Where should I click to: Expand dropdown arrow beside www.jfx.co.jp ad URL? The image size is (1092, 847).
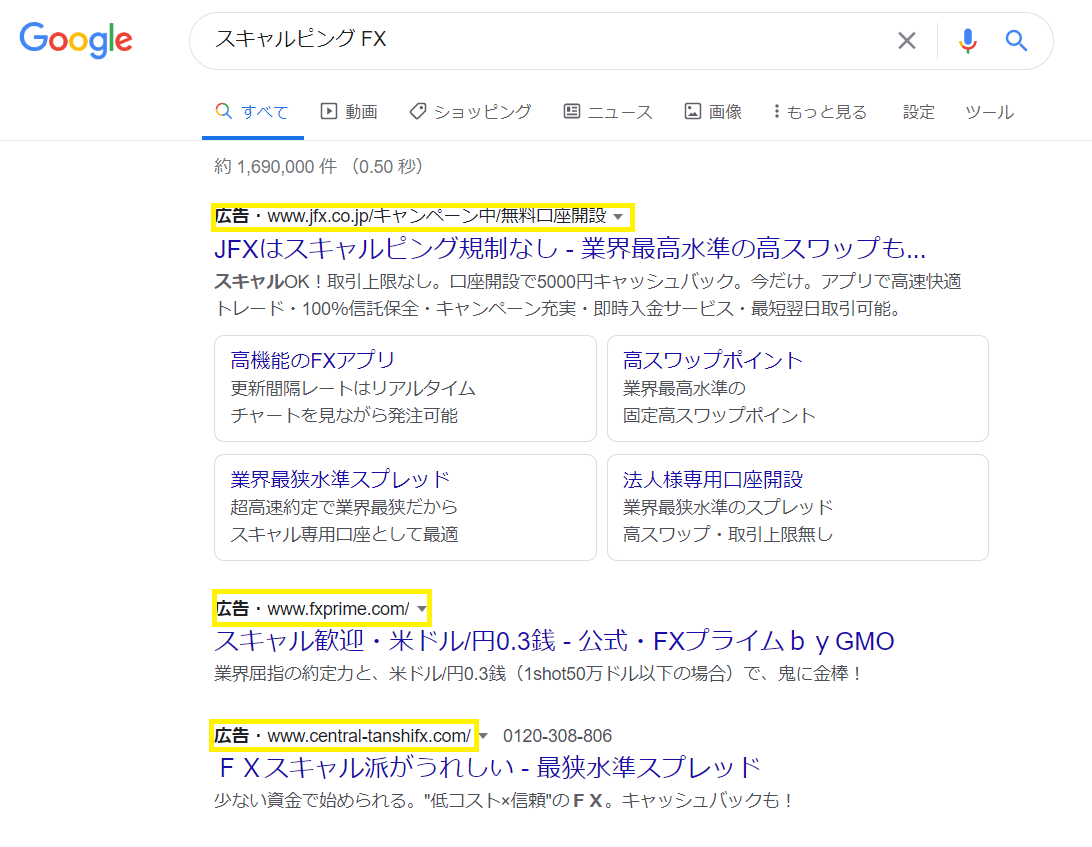(x=618, y=217)
